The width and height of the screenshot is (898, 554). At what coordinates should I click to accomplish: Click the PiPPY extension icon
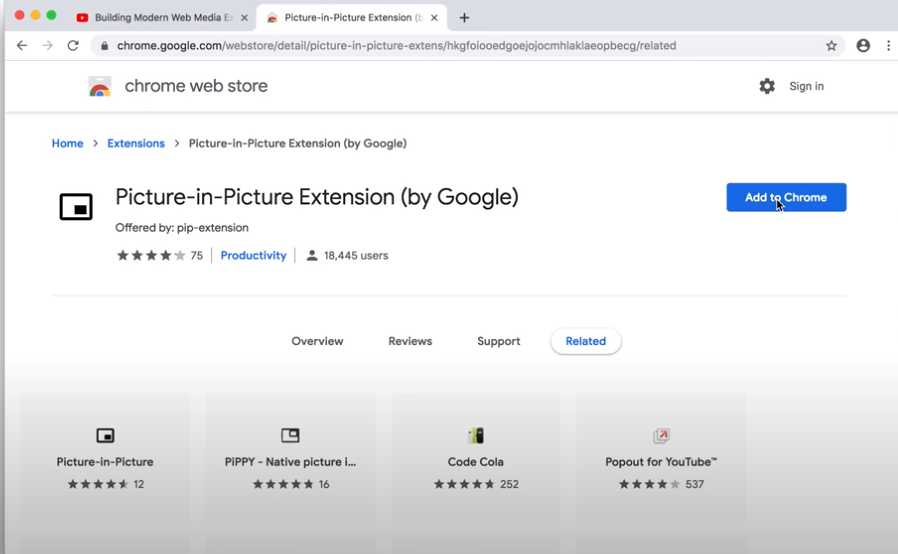pos(290,435)
